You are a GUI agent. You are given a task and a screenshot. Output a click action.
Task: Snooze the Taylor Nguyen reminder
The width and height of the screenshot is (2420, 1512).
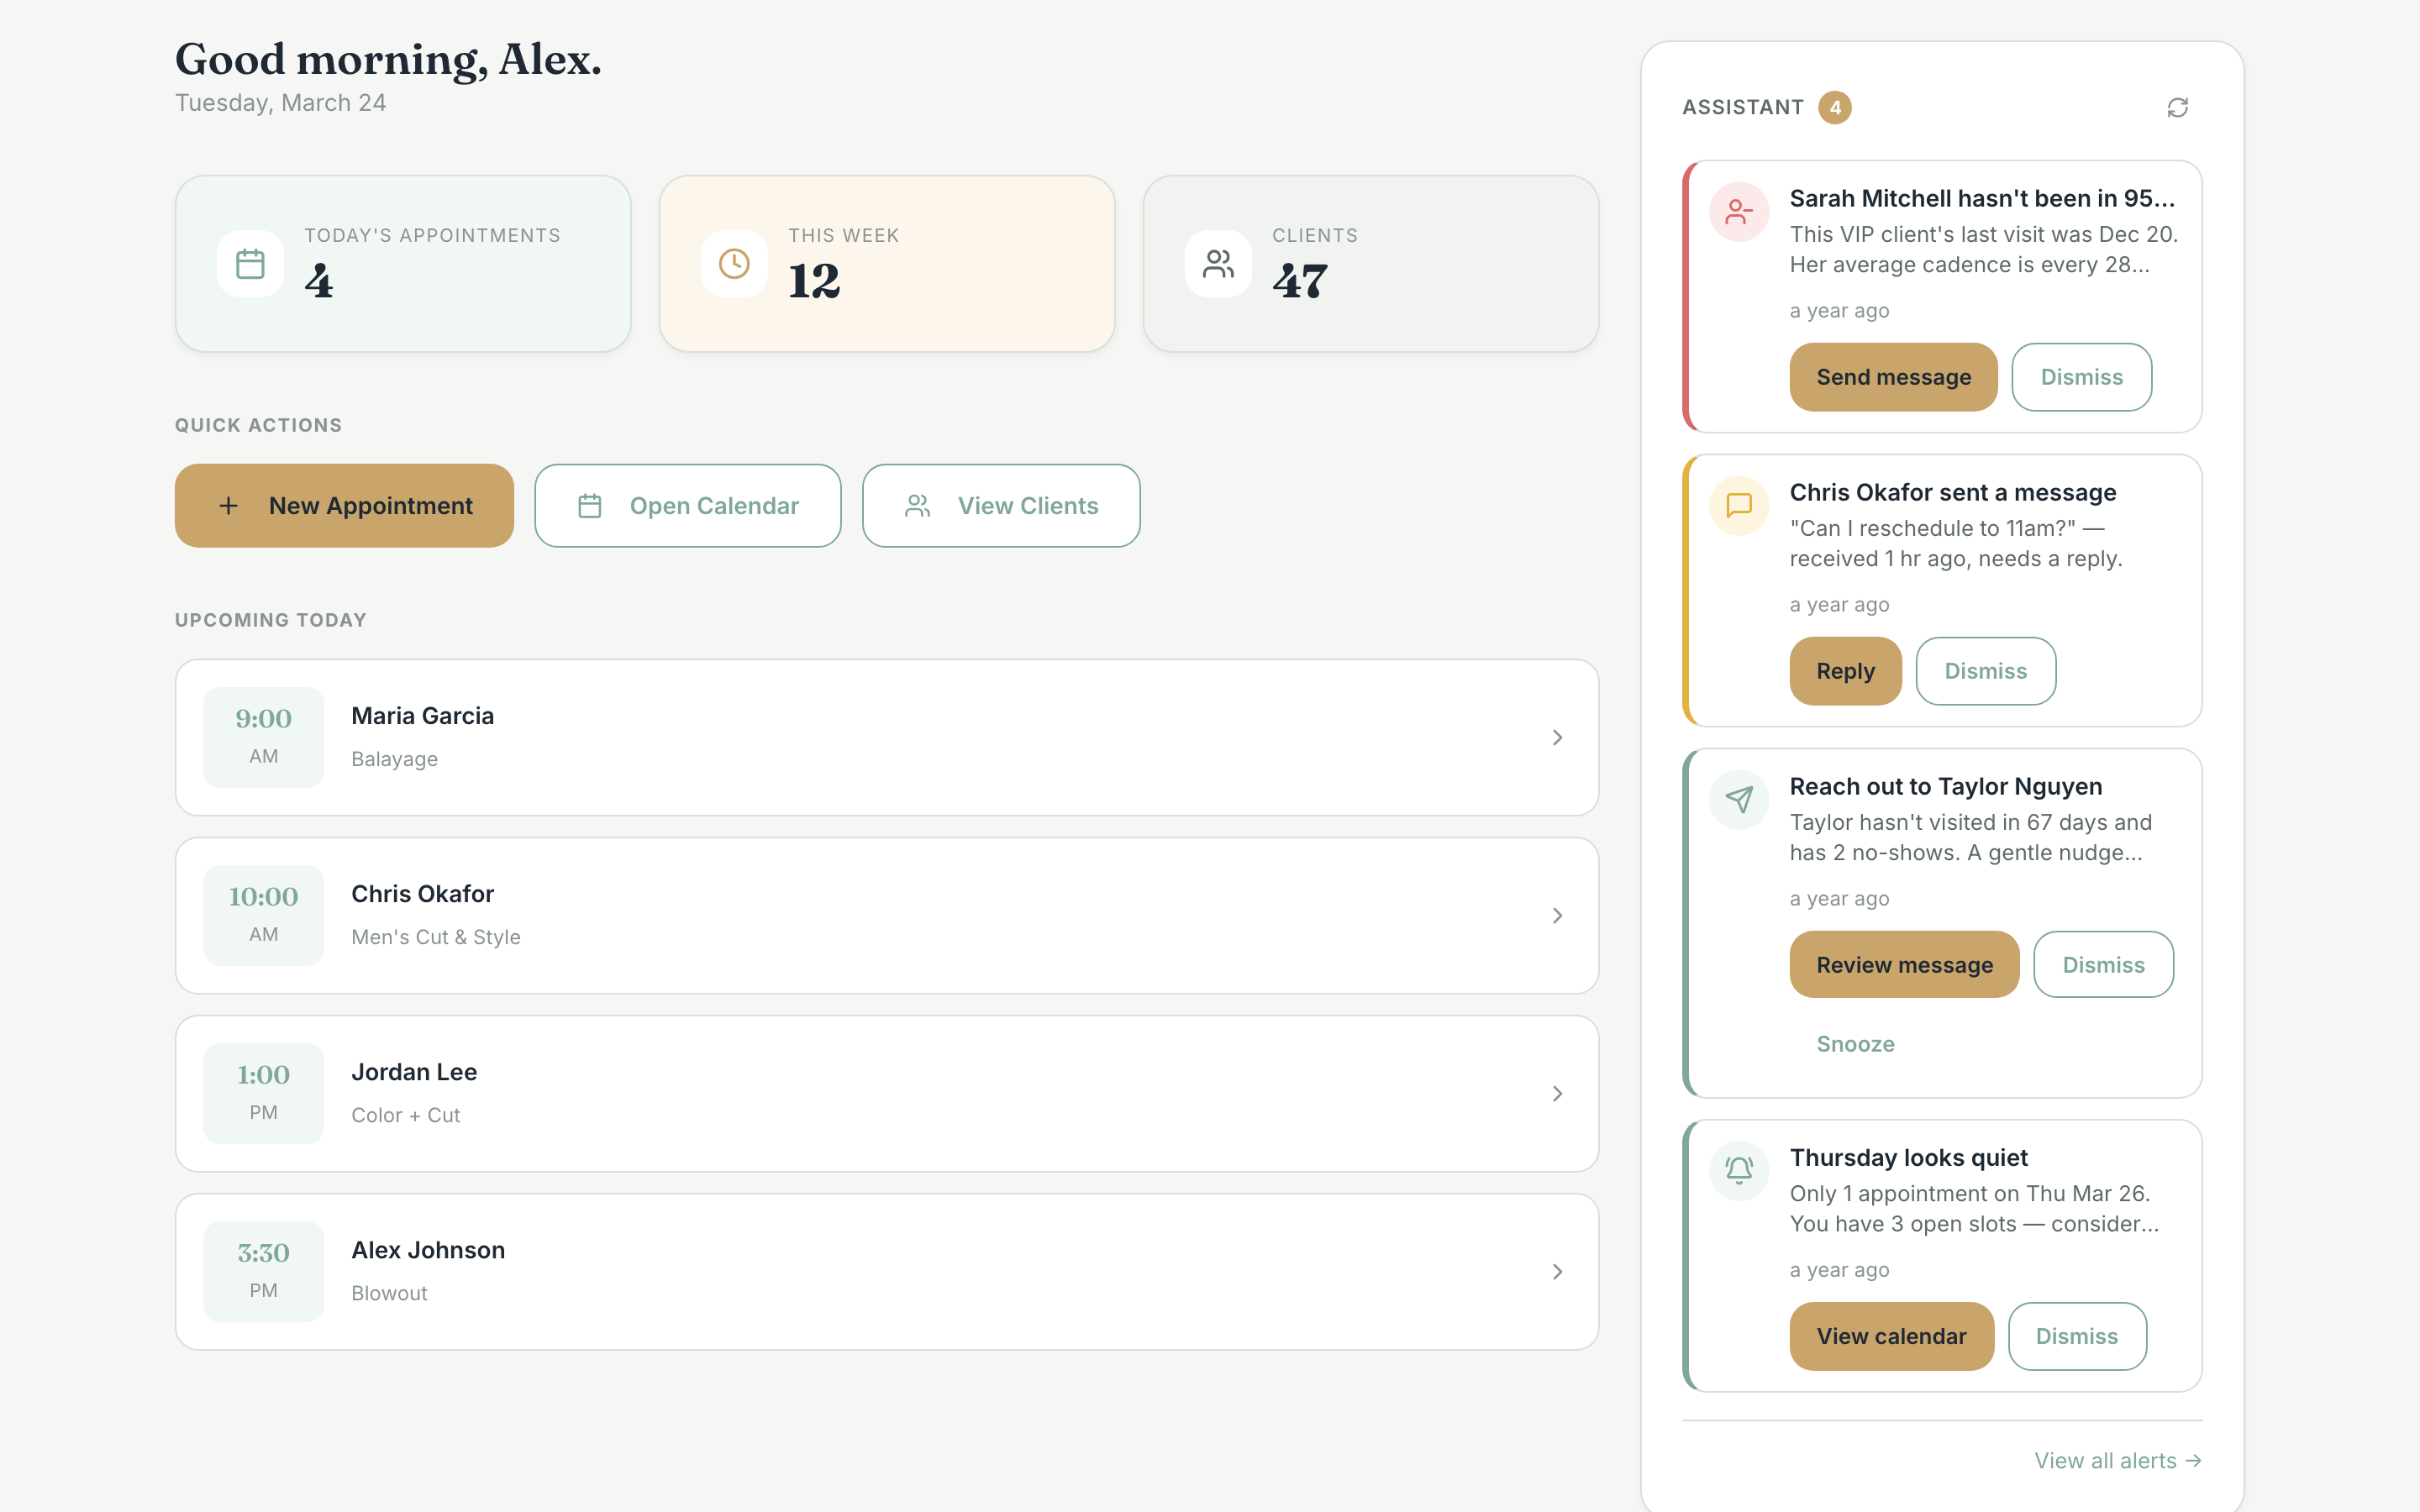(1855, 1043)
